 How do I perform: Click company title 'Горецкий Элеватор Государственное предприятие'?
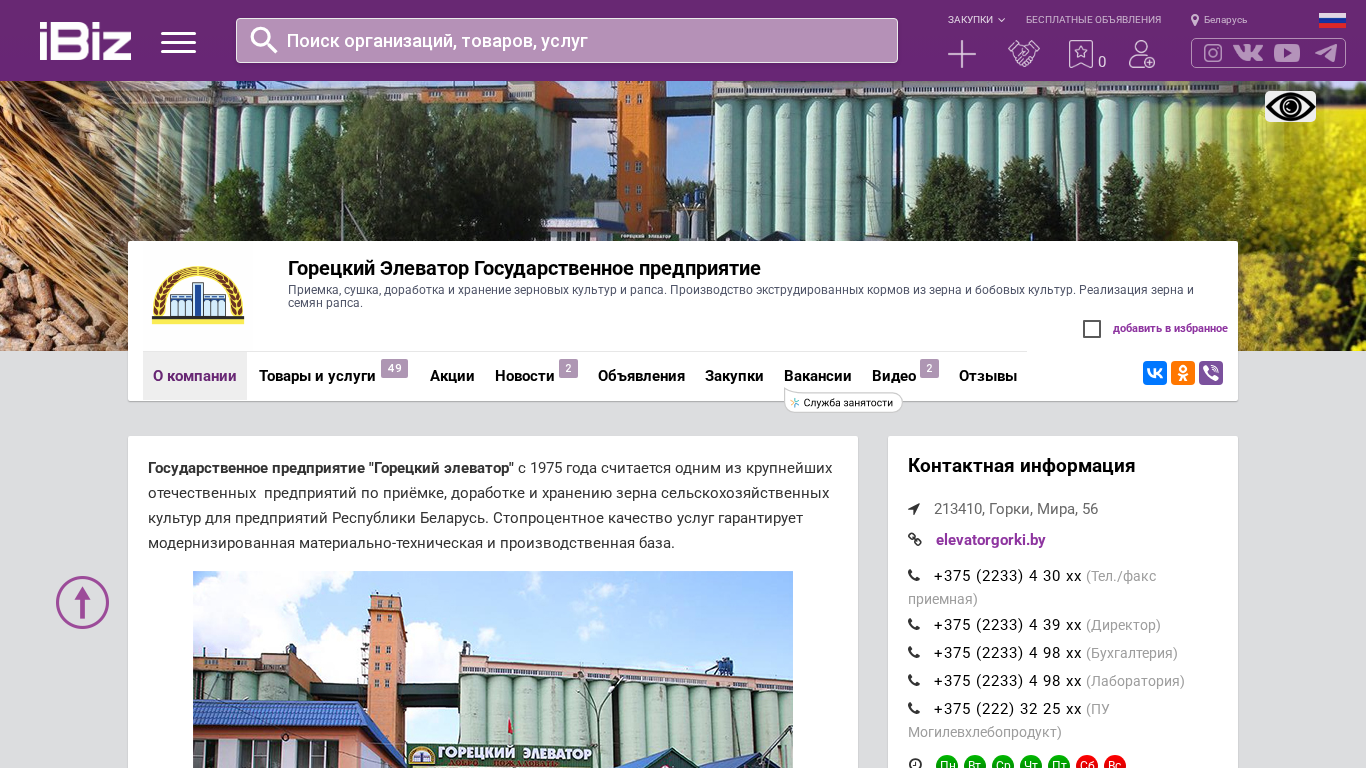(x=524, y=268)
